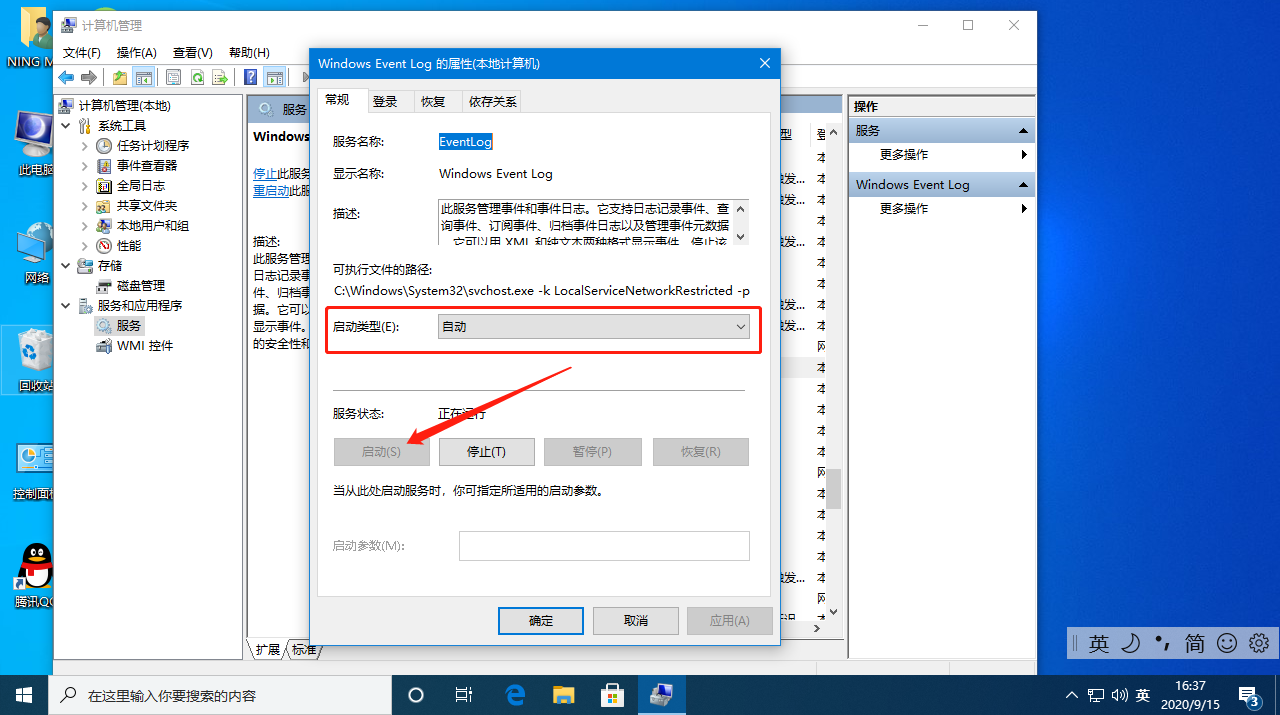Select WMI 控件 tree node

145,346
